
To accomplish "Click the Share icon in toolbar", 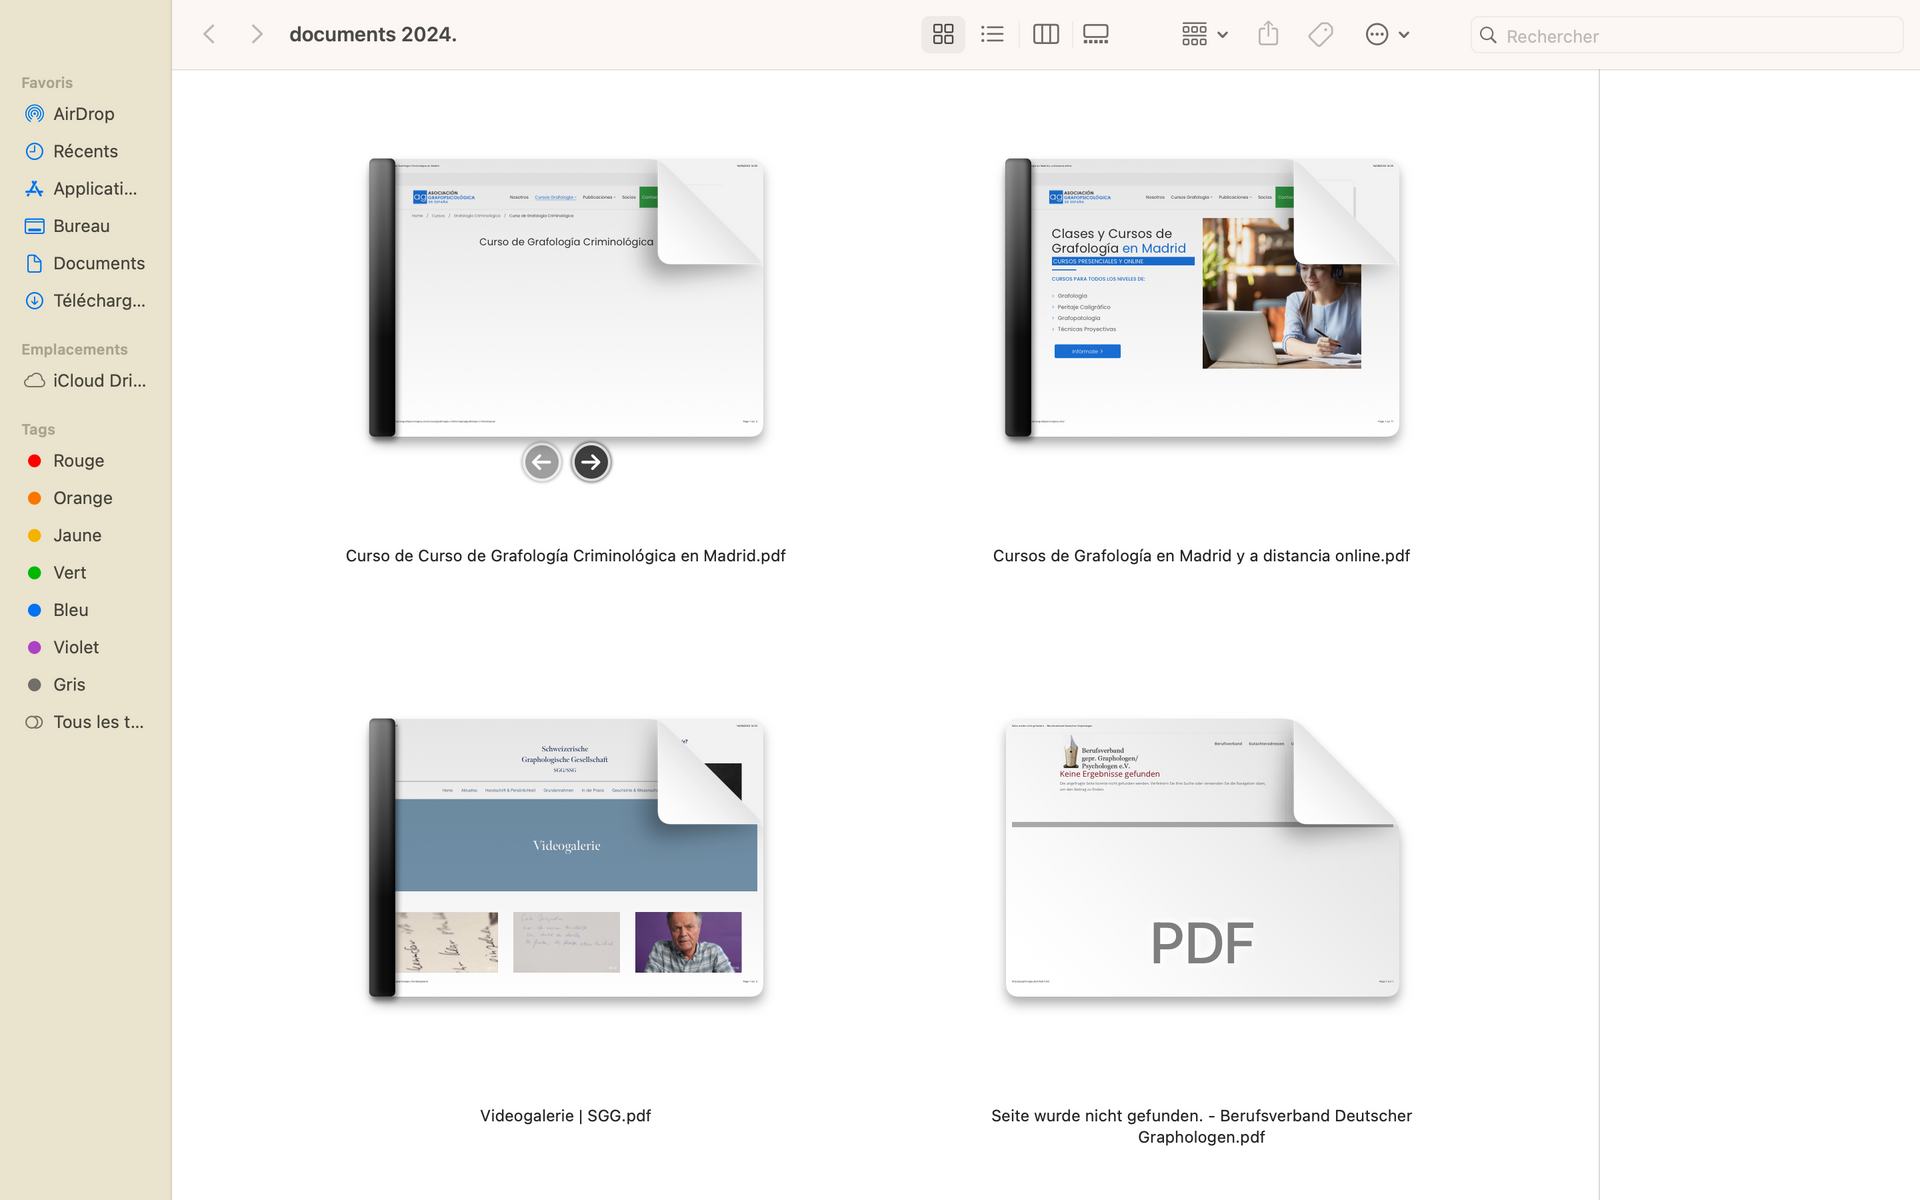I will [1268, 35].
